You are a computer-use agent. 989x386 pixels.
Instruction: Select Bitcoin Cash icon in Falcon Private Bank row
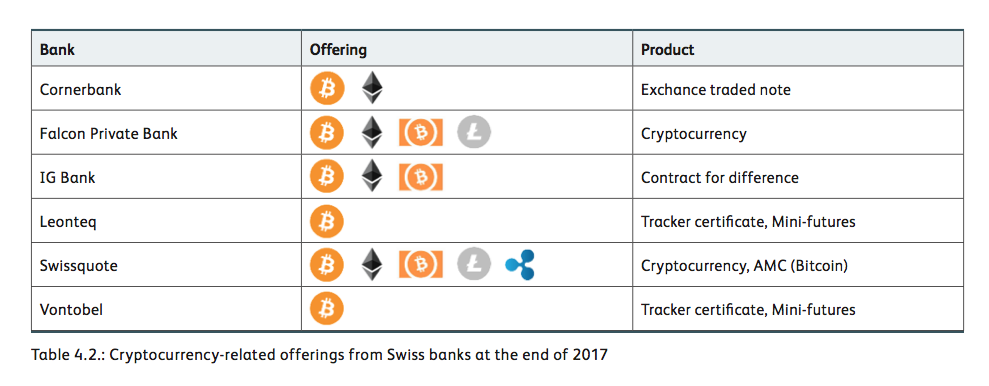[x=421, y=133]
